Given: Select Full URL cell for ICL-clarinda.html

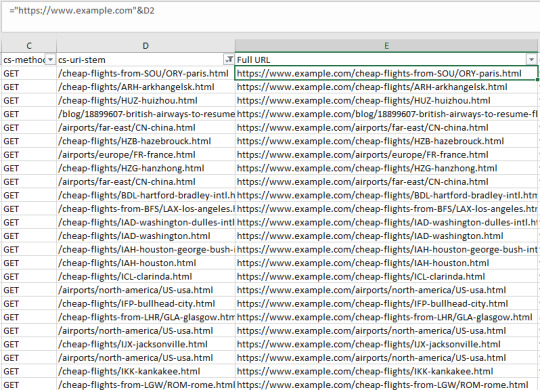Looking at the screenshot, I should [x=386, y=277].
